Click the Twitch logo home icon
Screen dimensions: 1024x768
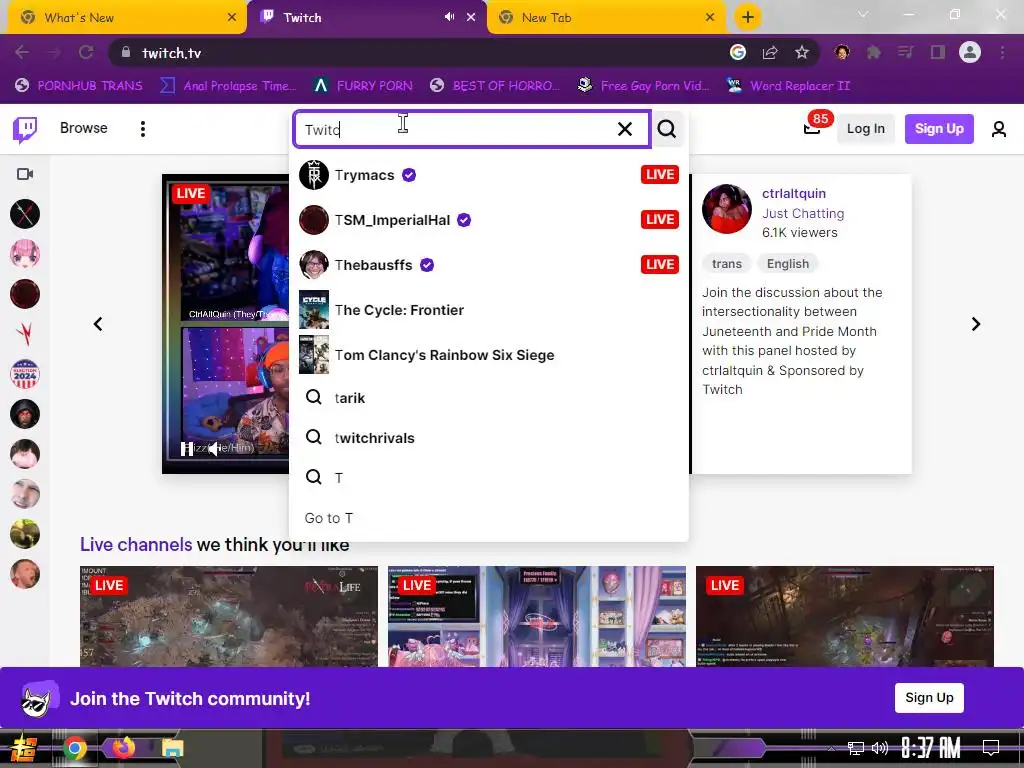pyautogui.click(x=25, y=129)
